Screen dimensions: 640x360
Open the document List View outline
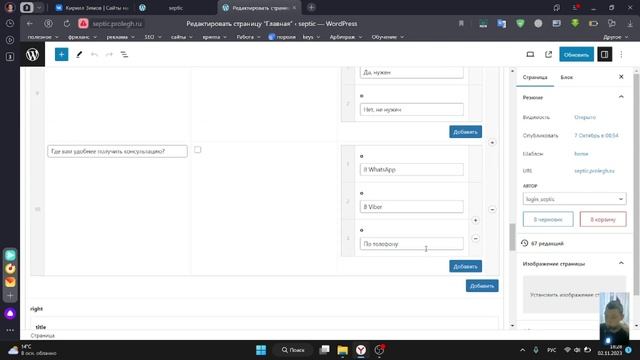124,54
